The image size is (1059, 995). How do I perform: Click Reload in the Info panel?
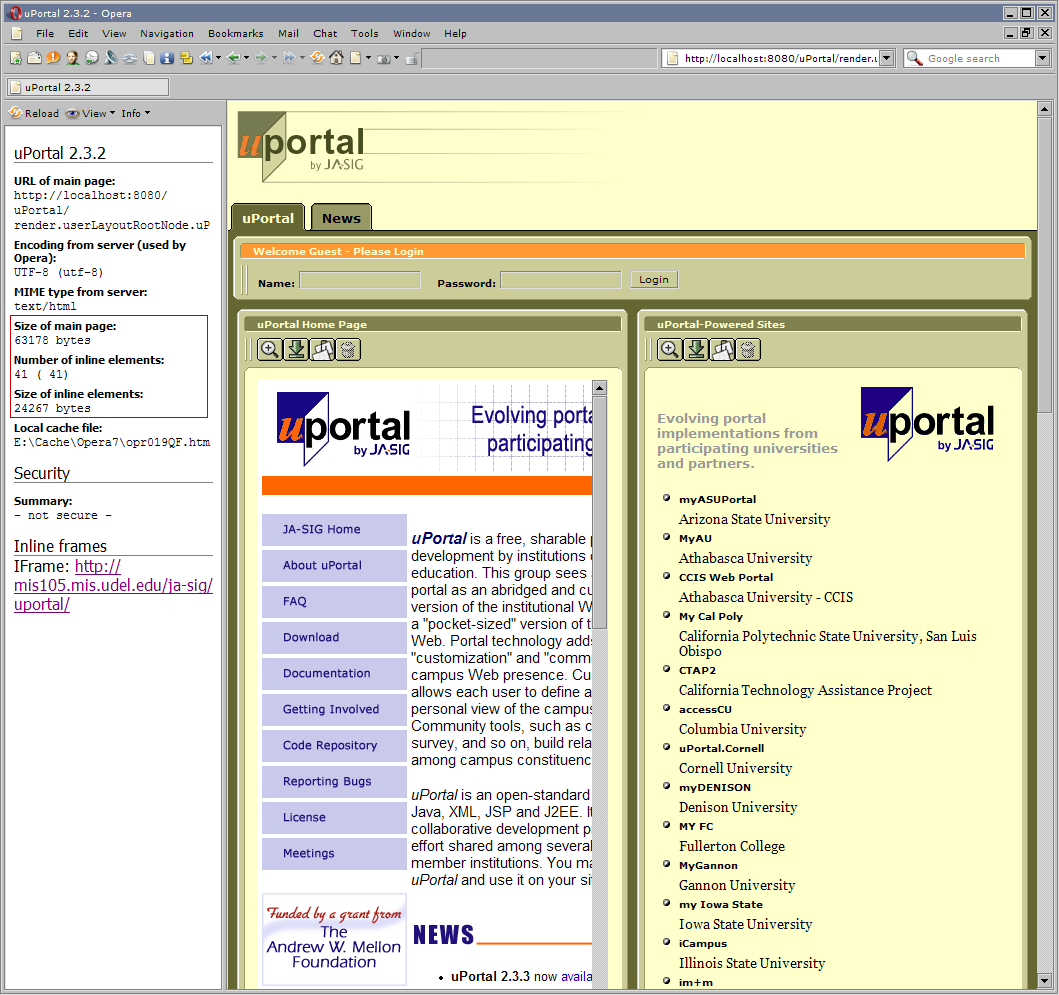coord(34,113)
